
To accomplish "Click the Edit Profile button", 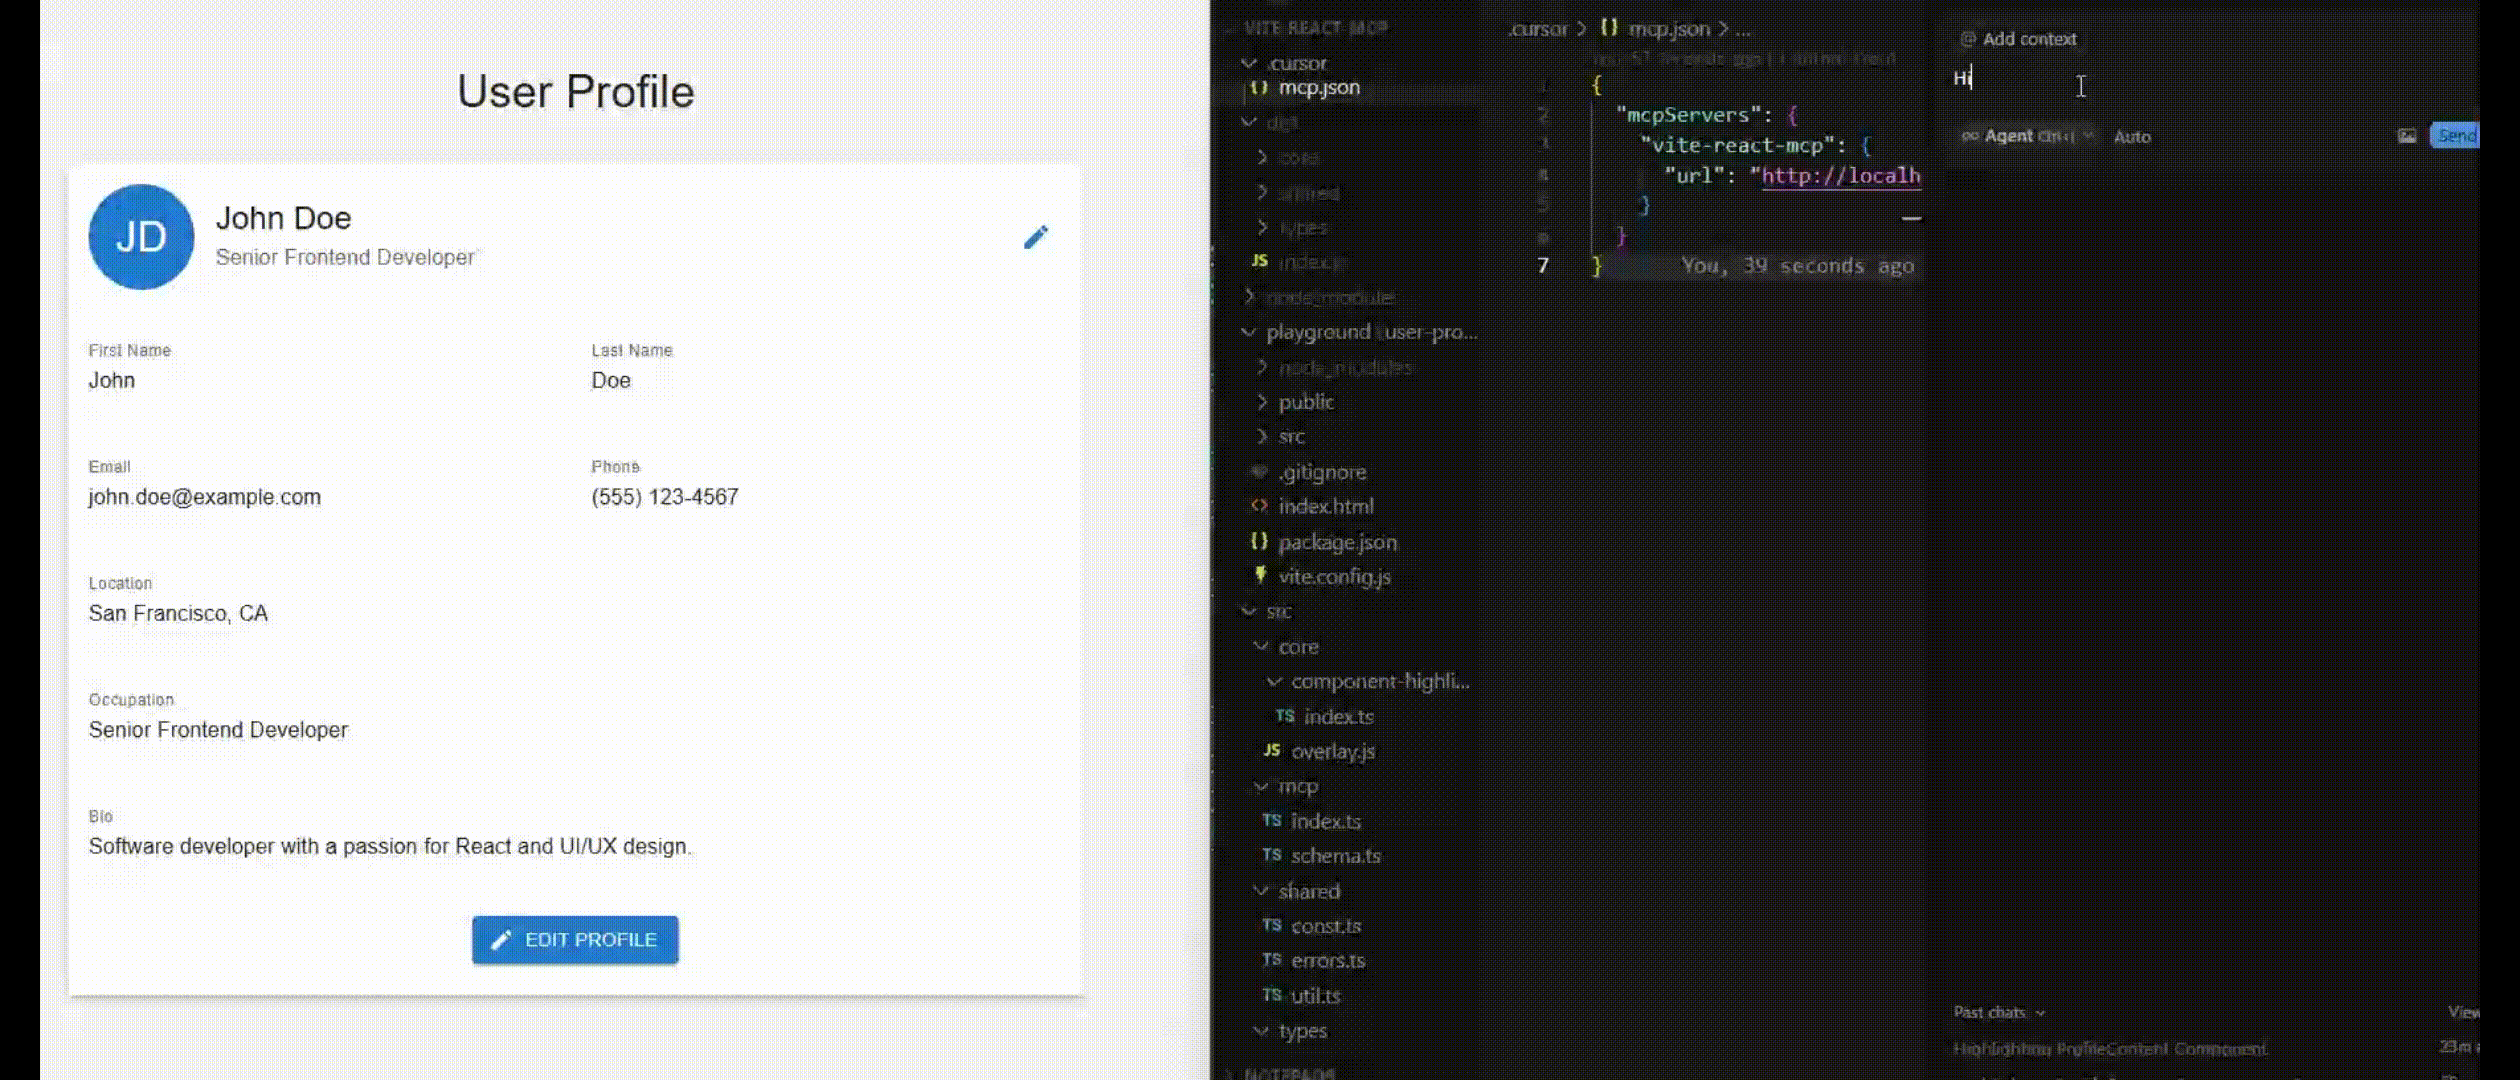I will coord(575,940).
